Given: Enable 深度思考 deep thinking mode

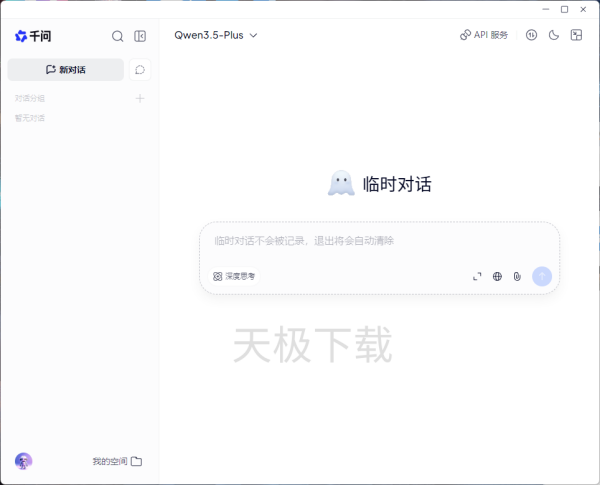Looking at the screenshot, I should tap(234, 276).
